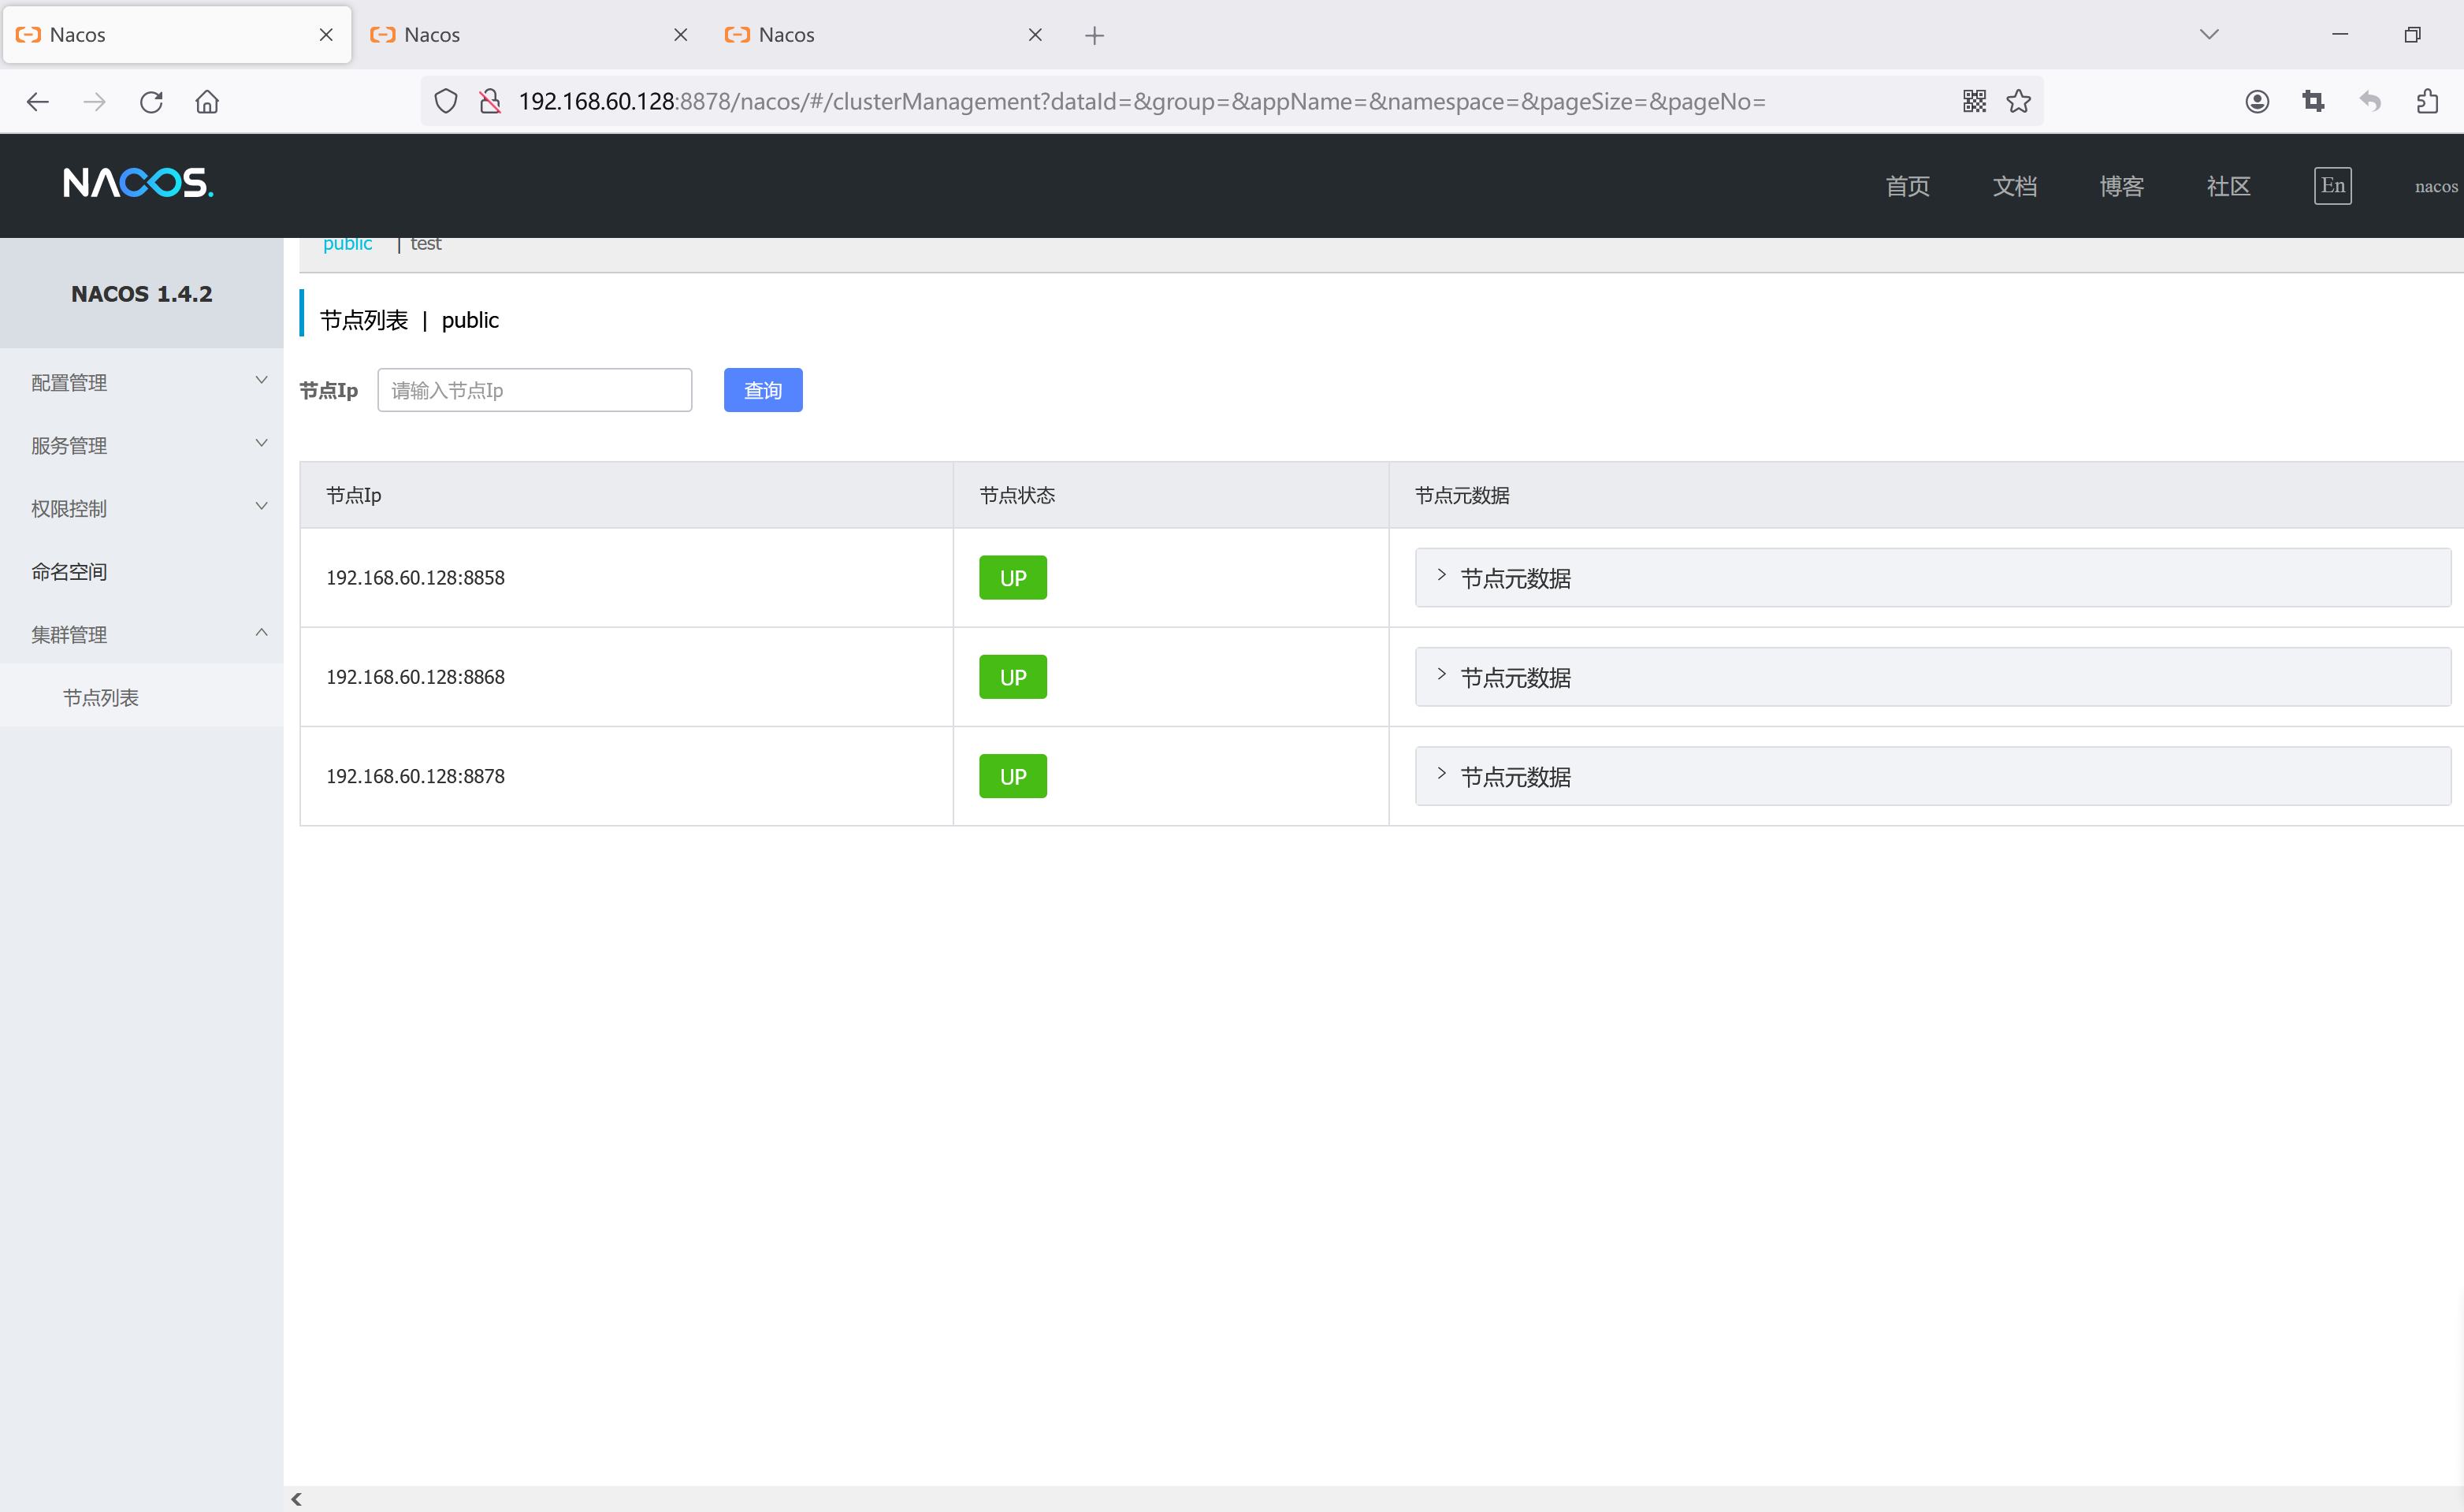Click the undo arrow icon in toolbar
The height and width of the screenshot is (1512, 2464).
tap(2370, 101)
